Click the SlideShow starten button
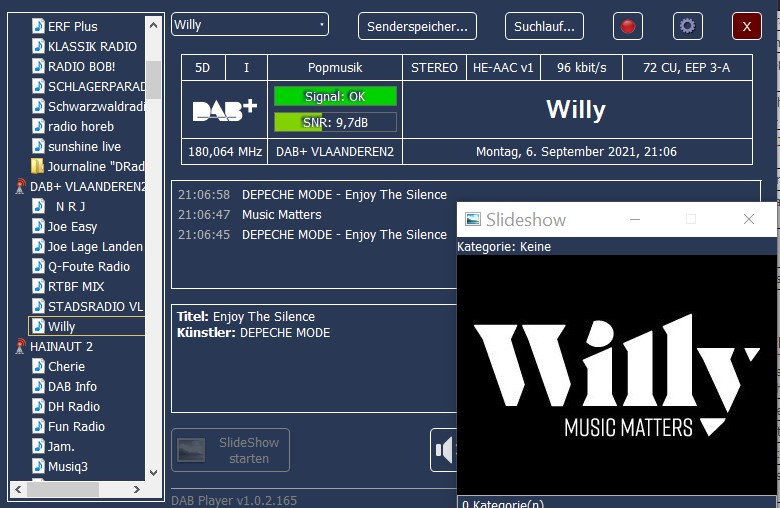 click(230, 450)
